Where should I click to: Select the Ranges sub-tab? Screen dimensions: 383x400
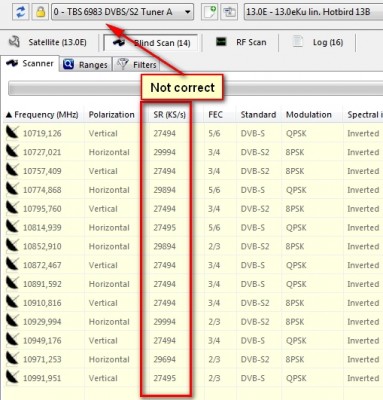85,64
